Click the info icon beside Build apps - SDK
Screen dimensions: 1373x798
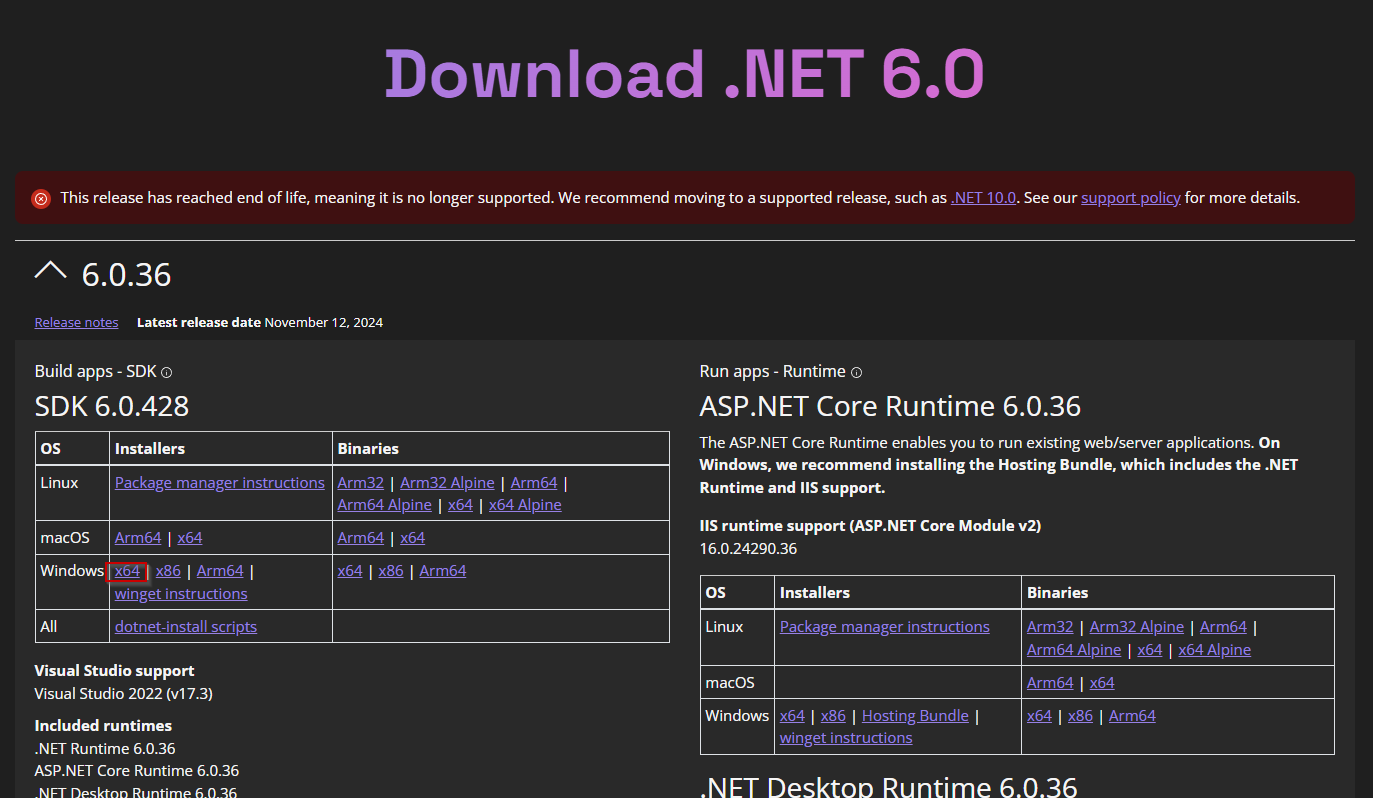167,373
